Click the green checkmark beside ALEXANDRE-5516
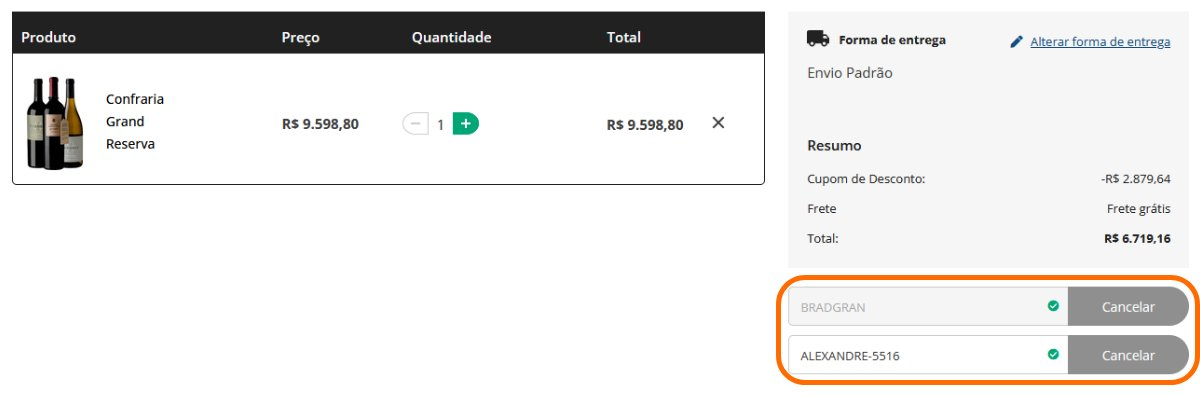 [x=1053, y=354]
